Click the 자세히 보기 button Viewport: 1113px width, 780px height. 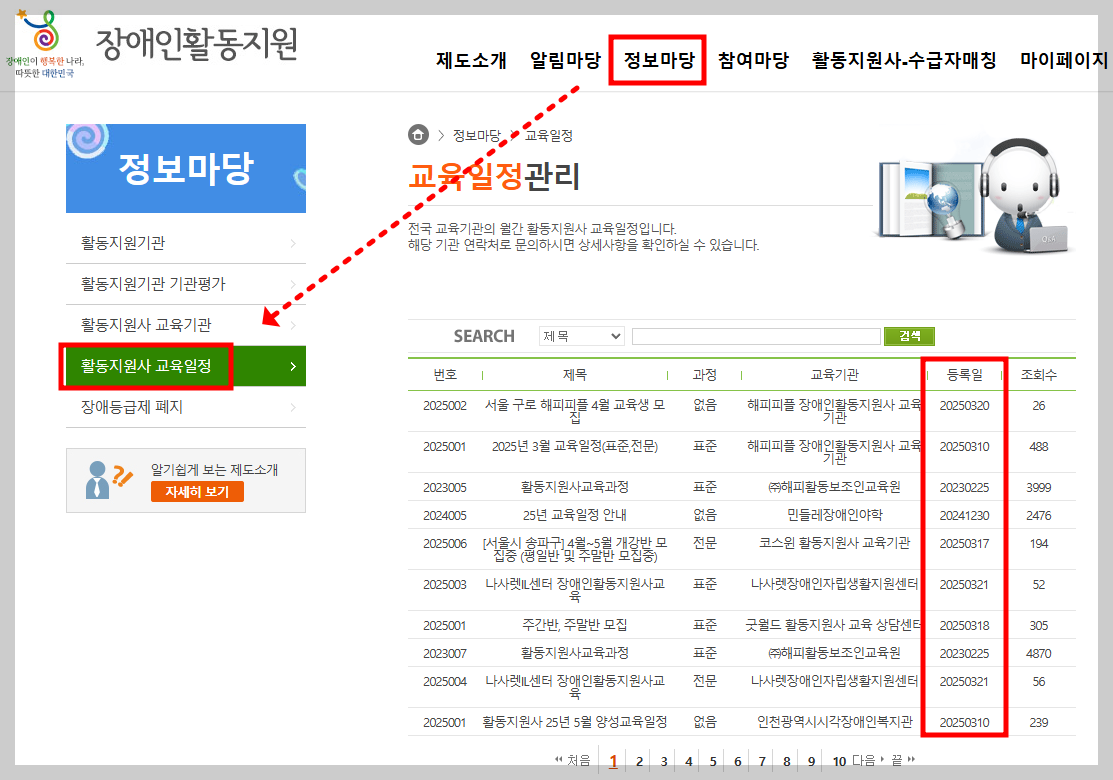pos(197,492)
